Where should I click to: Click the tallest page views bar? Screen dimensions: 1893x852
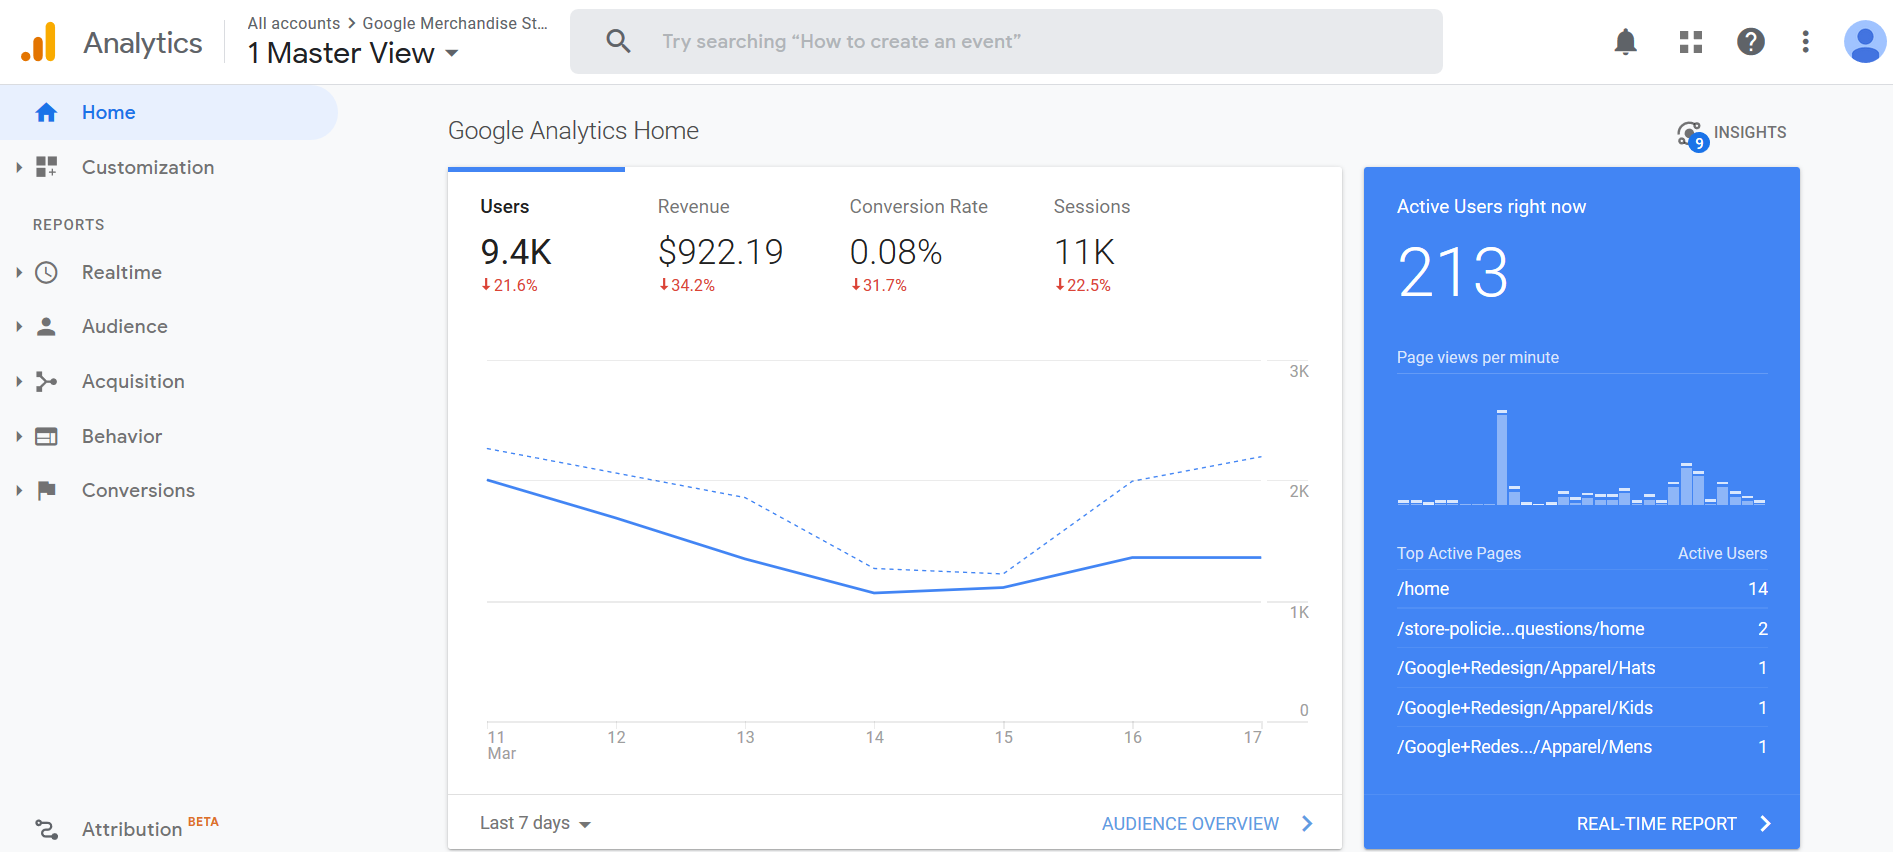coord(1502,457)
